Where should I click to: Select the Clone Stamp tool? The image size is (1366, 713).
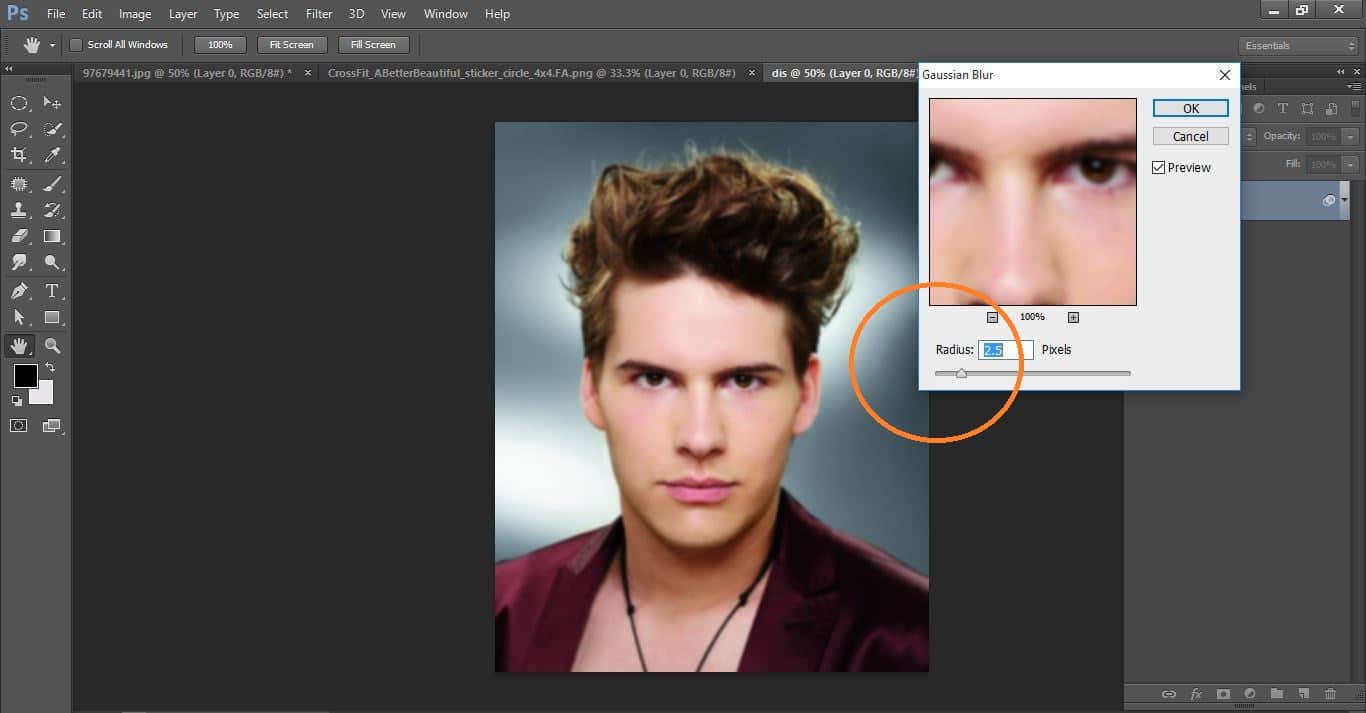(20, 210)
